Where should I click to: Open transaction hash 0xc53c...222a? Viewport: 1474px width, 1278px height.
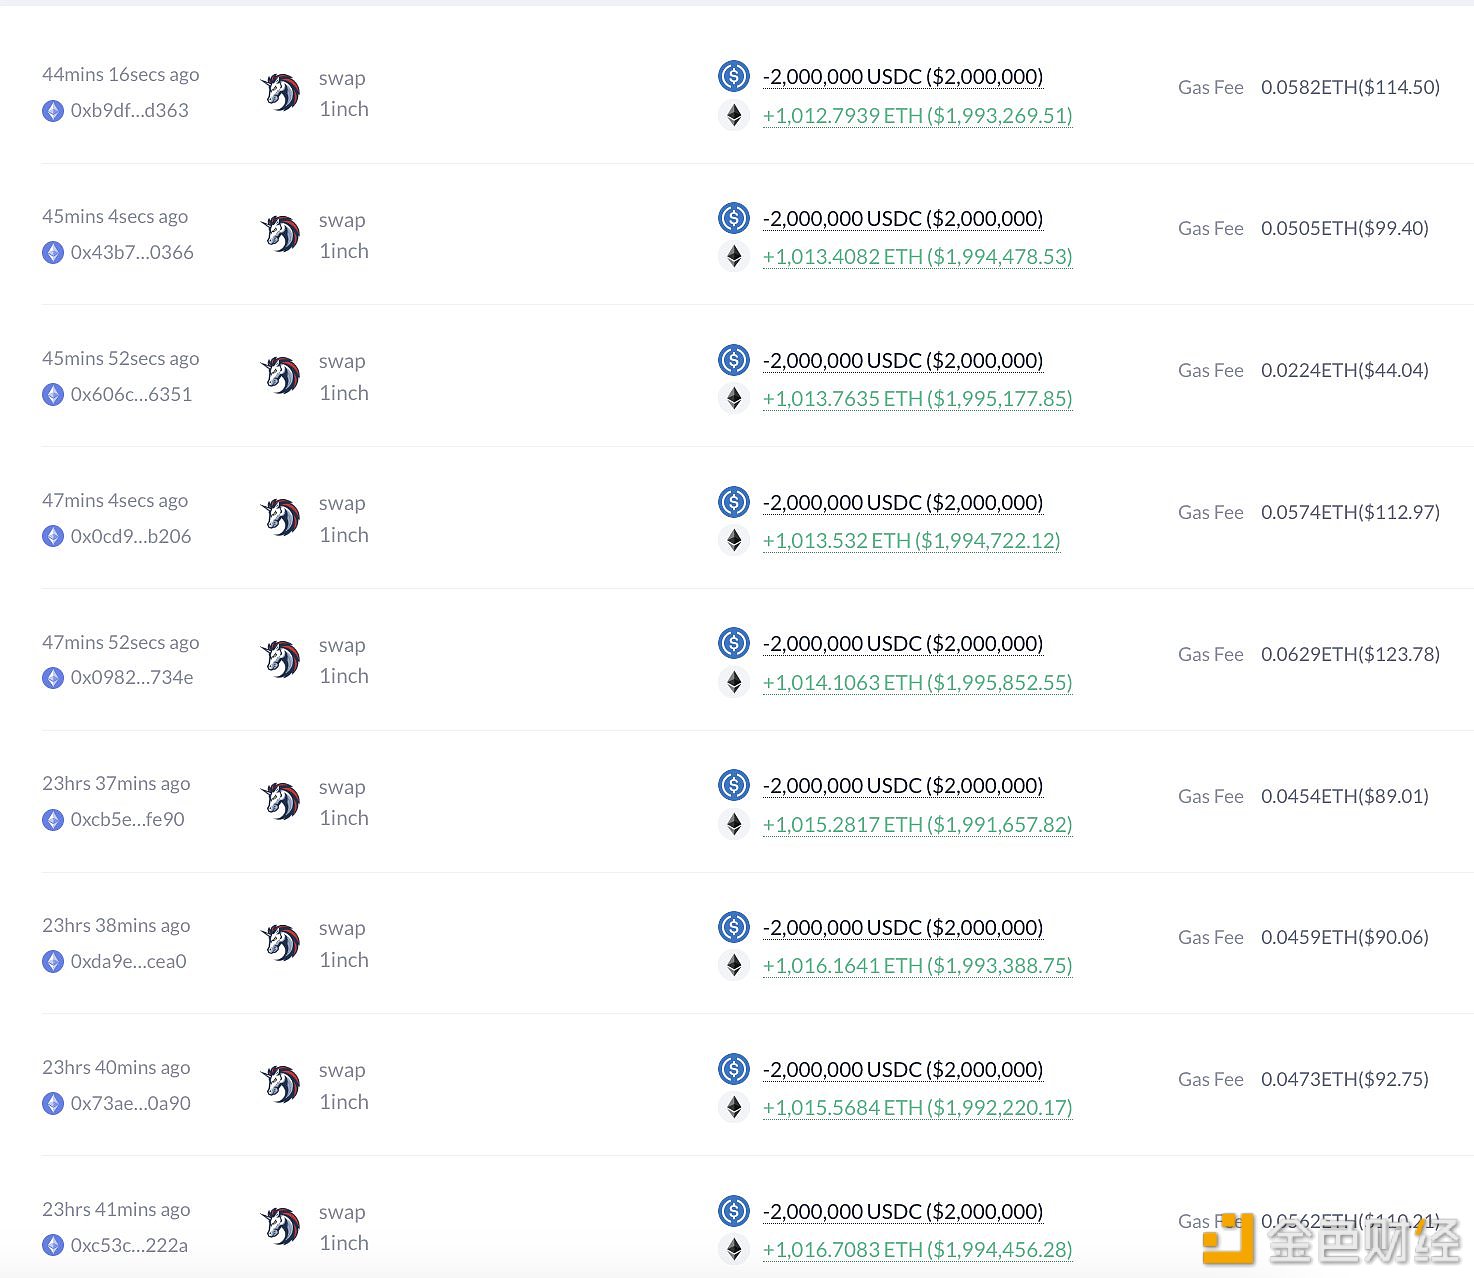click(x=129, y=1246)
